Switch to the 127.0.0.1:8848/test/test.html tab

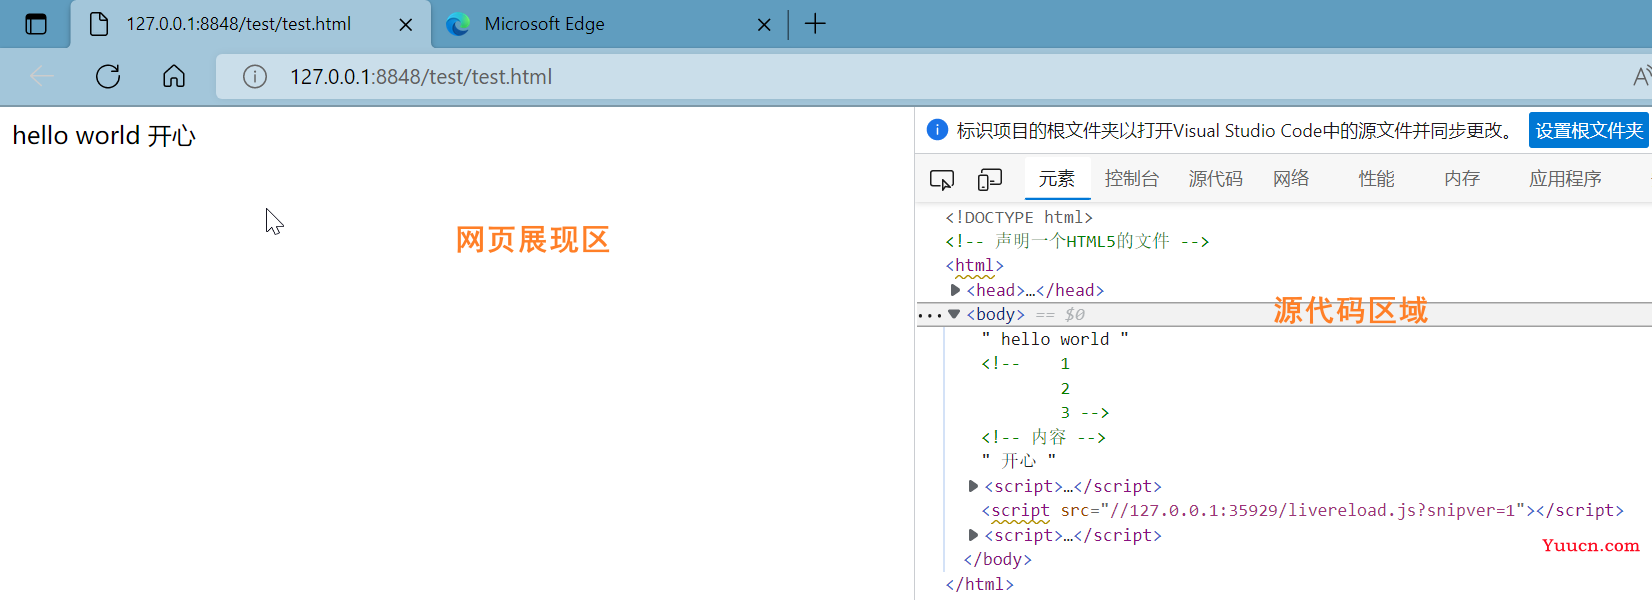(250, 24)
